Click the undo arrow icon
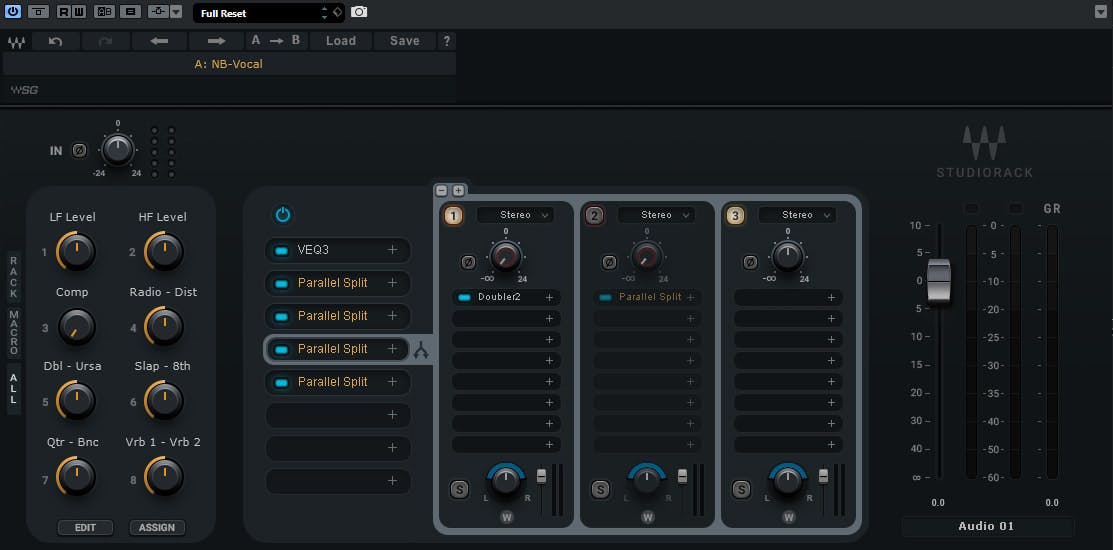 point(56,41)
